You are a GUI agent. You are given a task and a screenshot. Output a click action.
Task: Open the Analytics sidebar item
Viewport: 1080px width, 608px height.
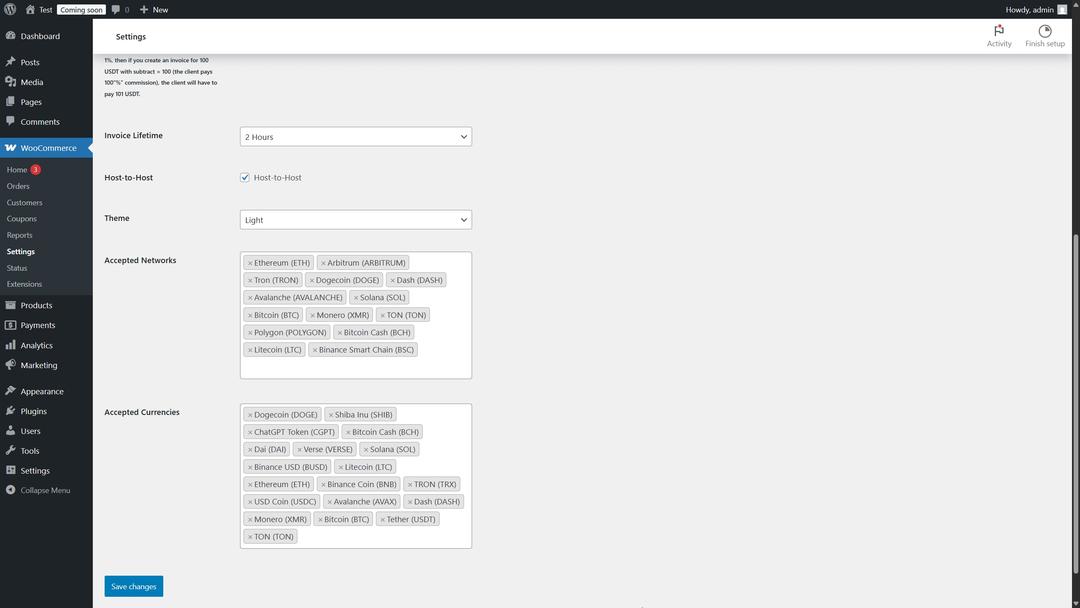coord(36,345)
